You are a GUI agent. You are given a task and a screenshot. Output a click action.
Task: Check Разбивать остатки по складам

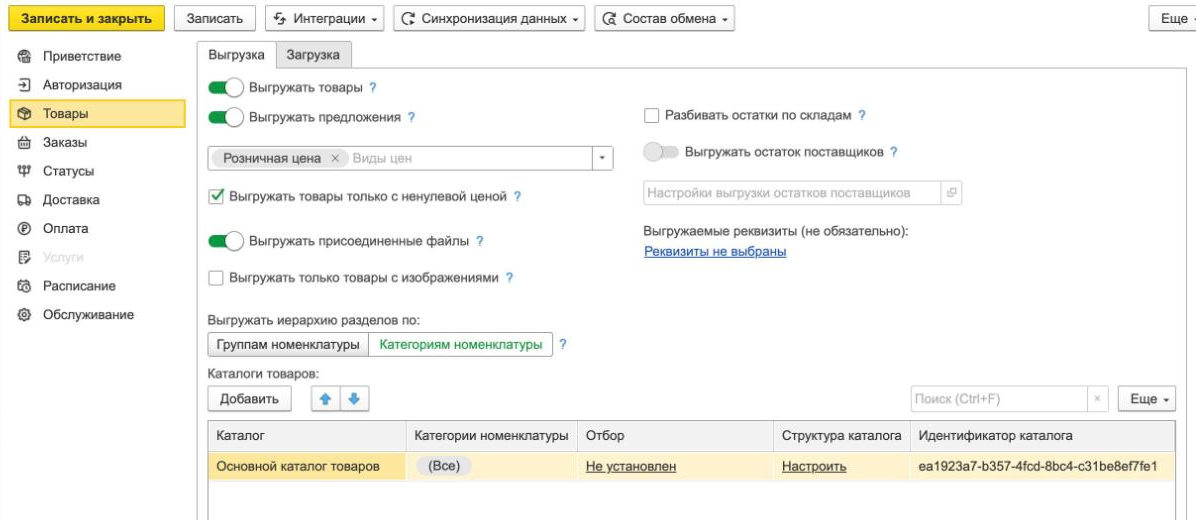[651, 116]
